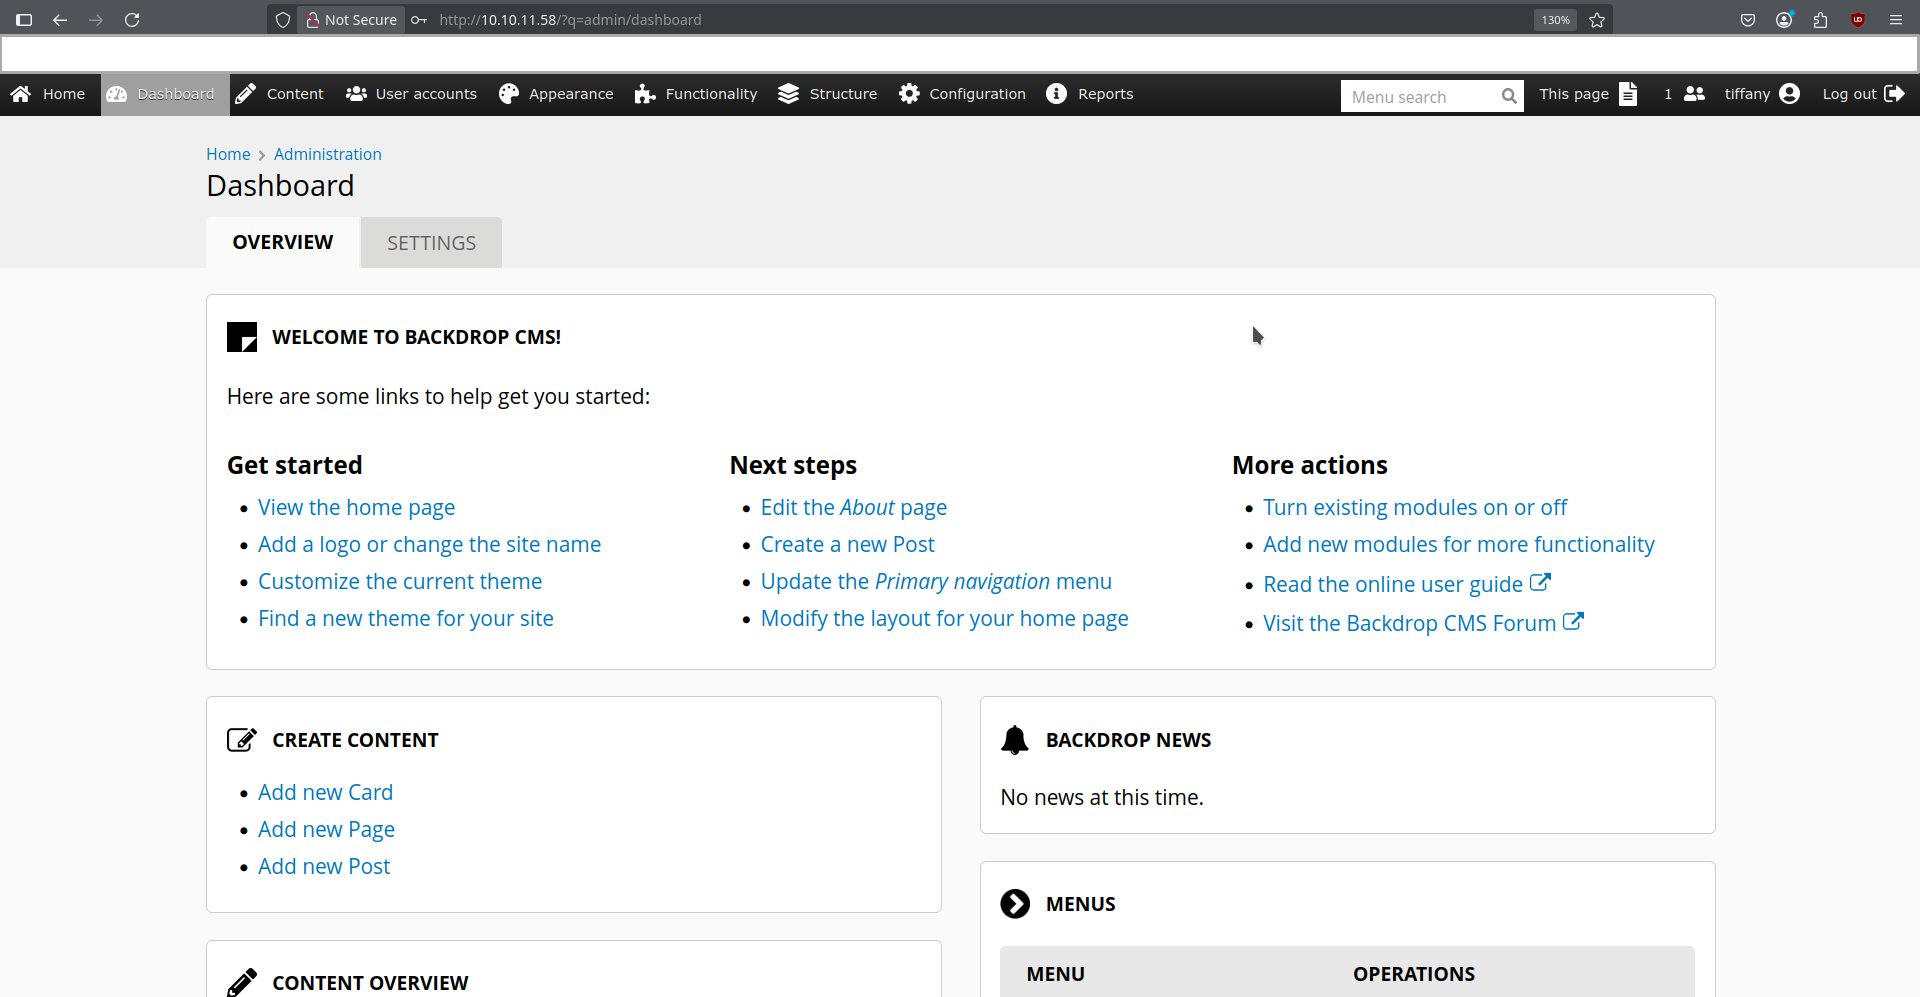Click external link icon after user guide
Viewport: 1920px width, 997px height.
pyautogui.click(x=1541, y=582)
